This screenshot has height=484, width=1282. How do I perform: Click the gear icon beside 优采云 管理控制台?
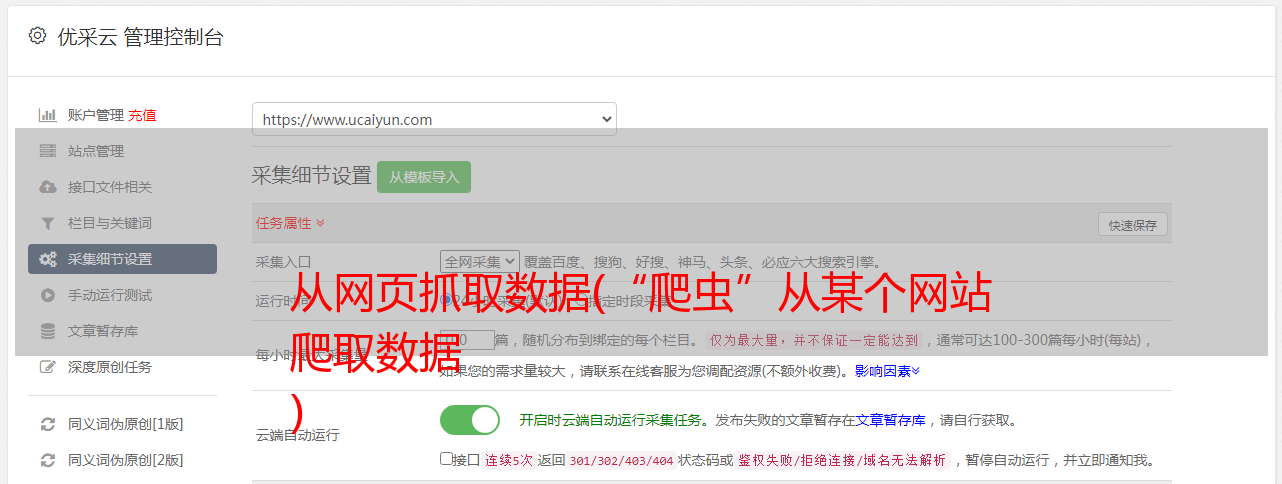37,36
